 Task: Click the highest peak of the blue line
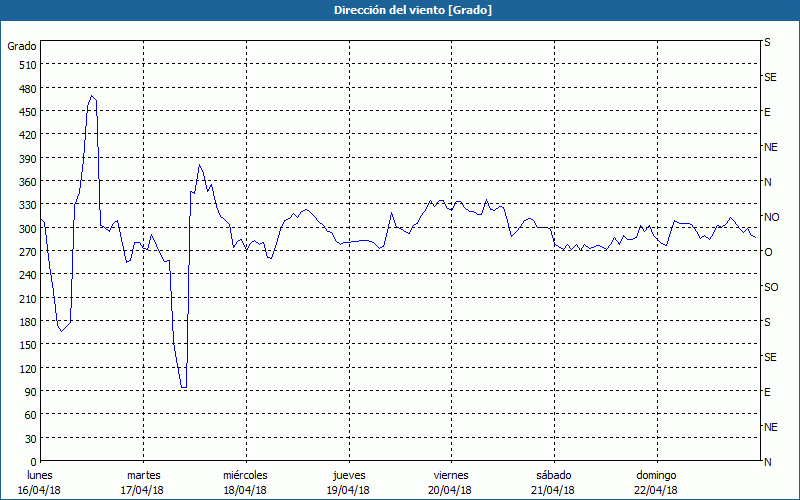92,96
